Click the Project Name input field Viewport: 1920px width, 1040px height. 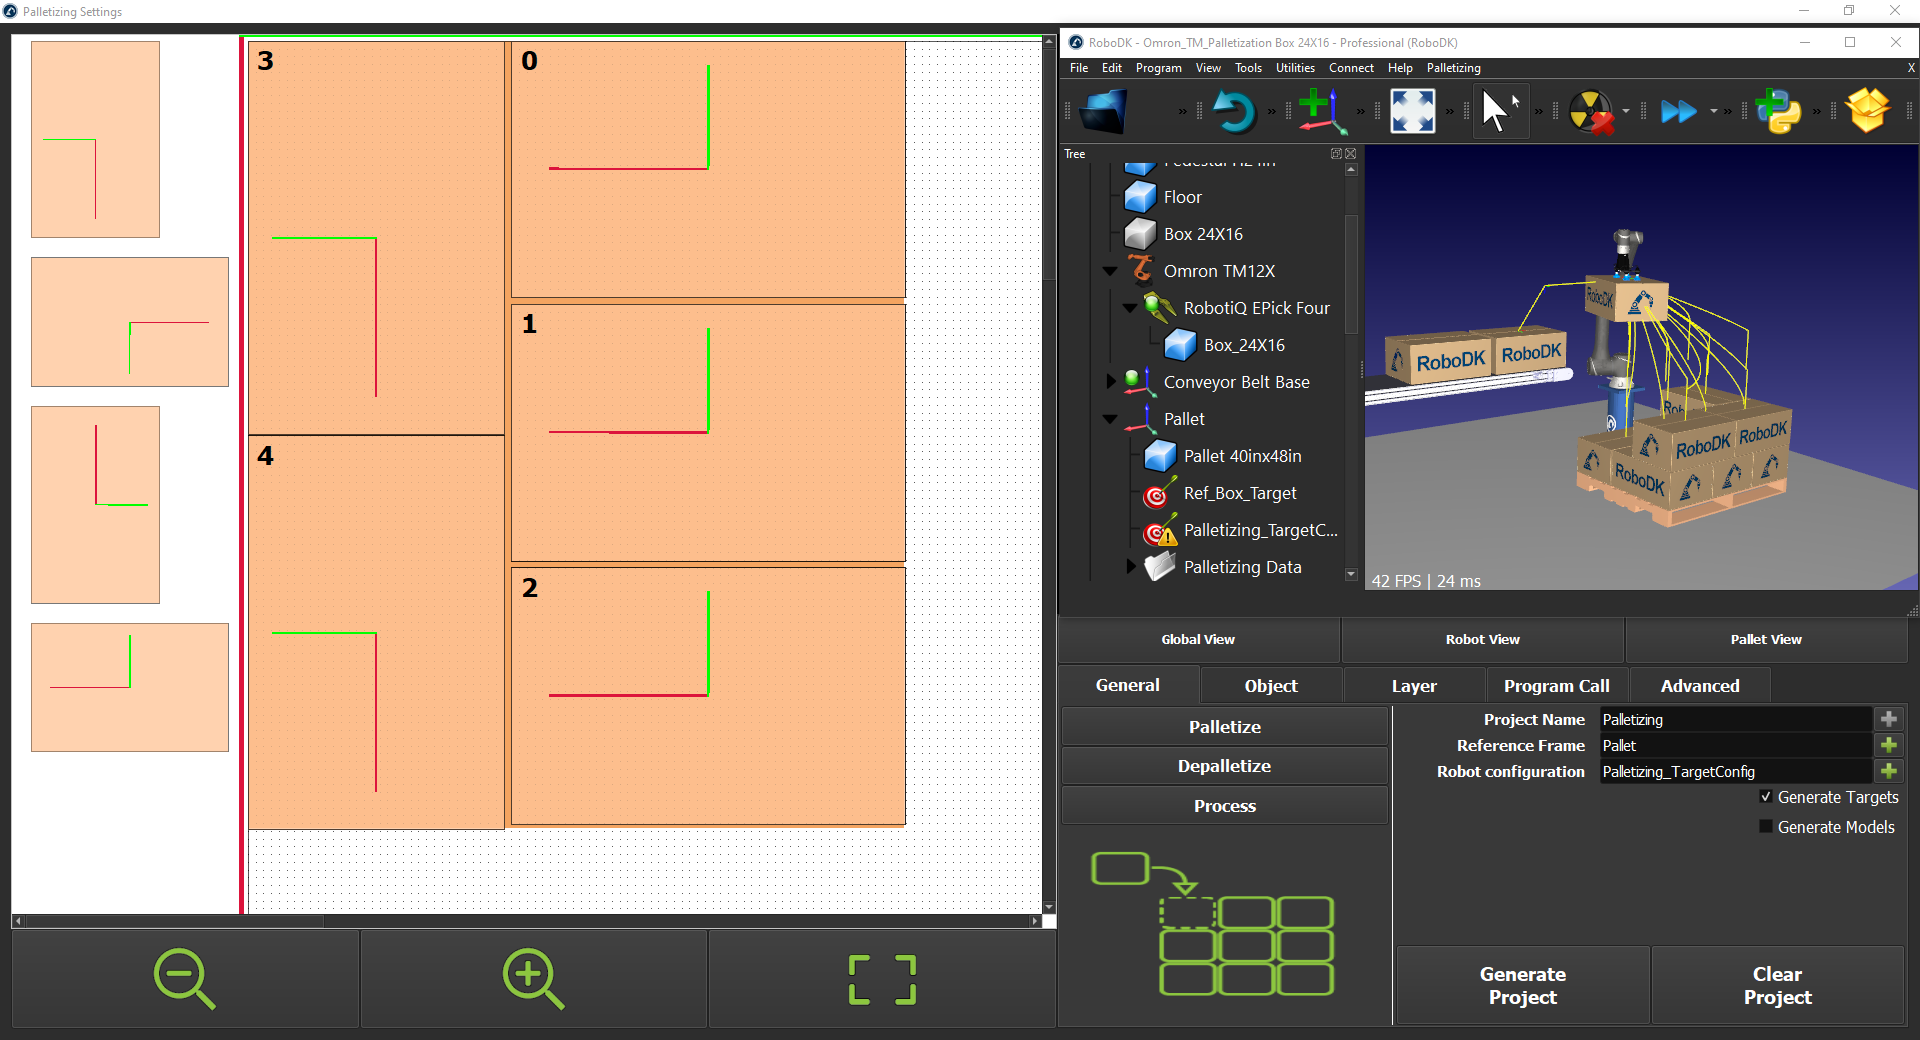(x=1735, y=720)
